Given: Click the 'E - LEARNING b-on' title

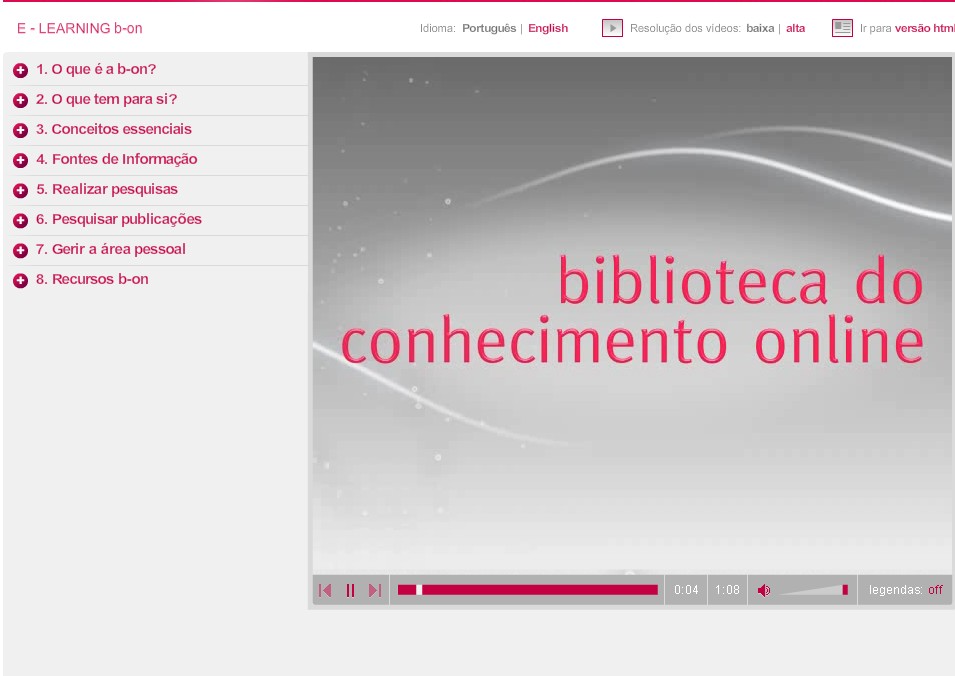Looking at the screenshot, I should [80, 28].
